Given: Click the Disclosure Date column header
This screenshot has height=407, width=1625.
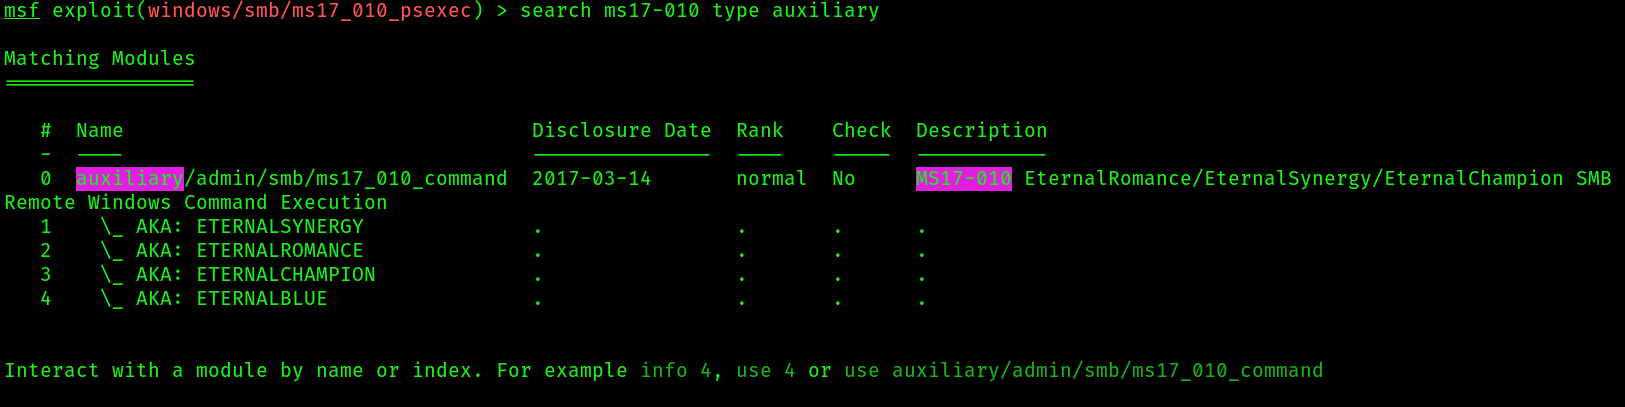Looking at the screenshot, I should (622, 131).
